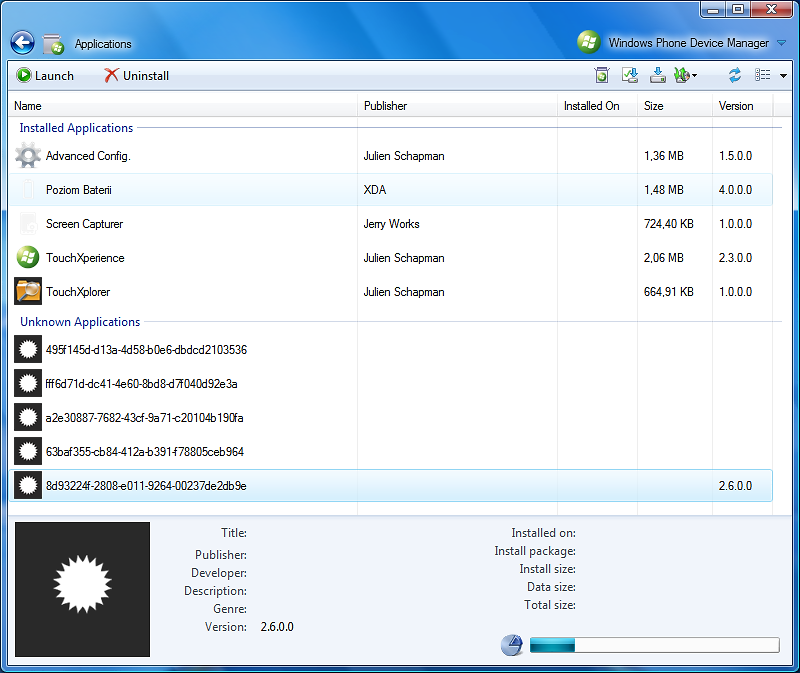Click the checkmark with download arrow toolbar icon

630,75
